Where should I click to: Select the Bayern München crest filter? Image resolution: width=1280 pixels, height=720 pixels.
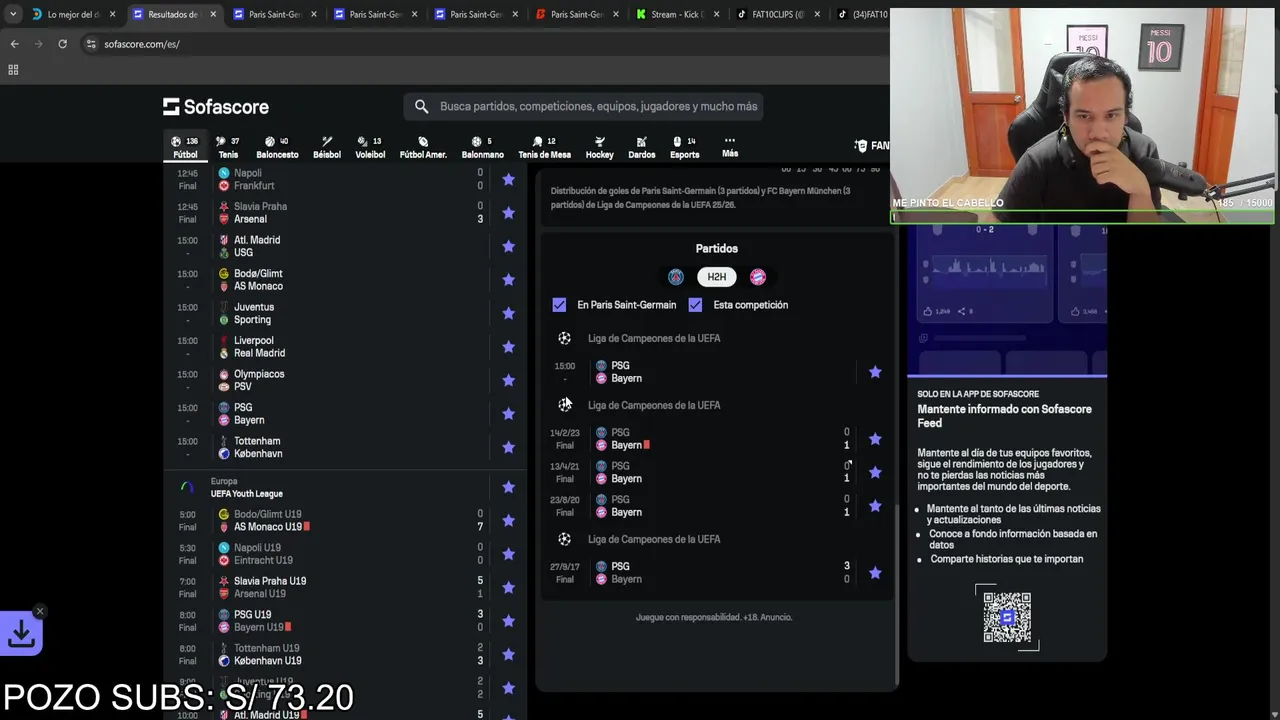point(758,277)
